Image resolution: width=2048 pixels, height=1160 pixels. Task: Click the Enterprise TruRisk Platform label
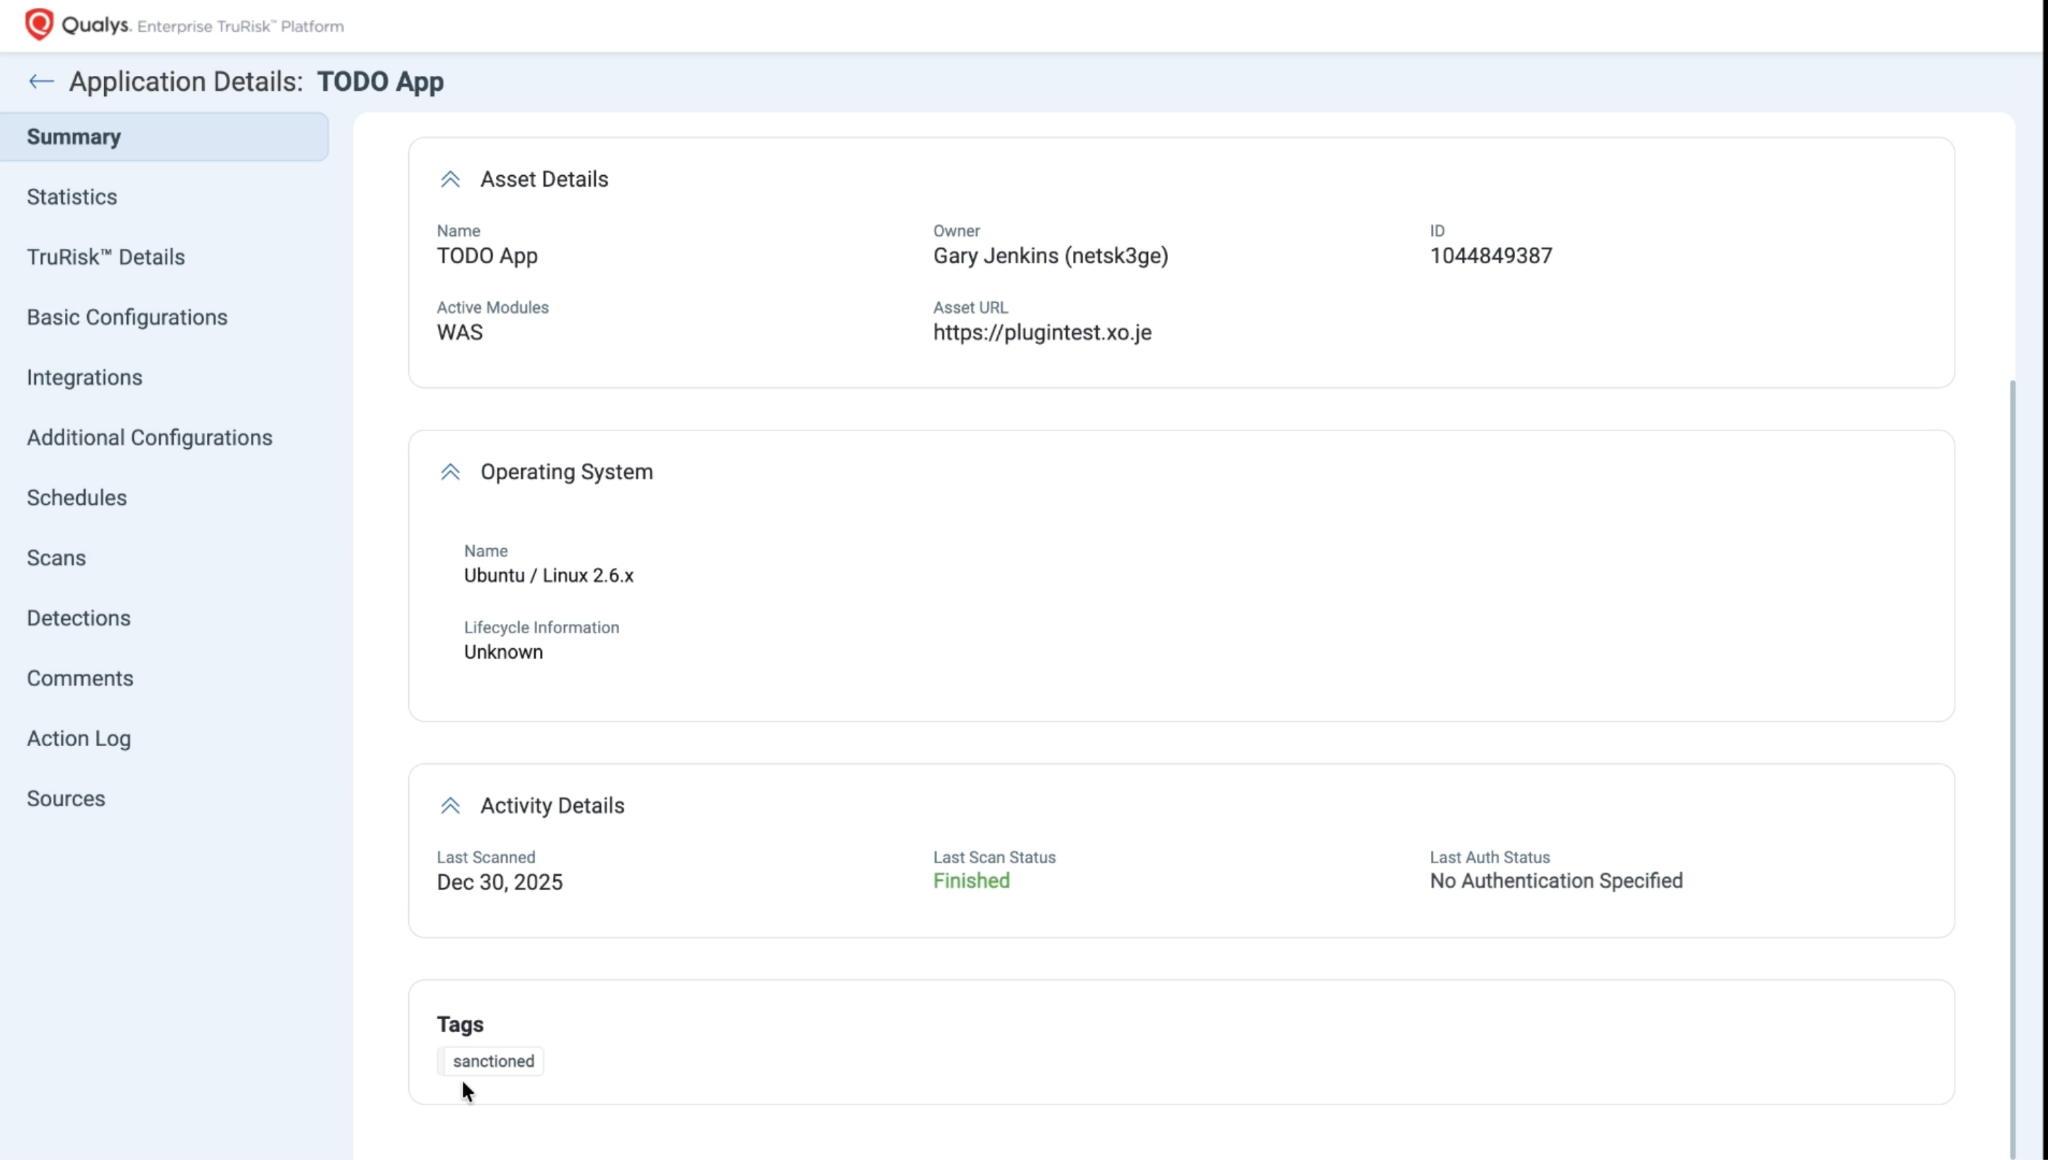241,27
